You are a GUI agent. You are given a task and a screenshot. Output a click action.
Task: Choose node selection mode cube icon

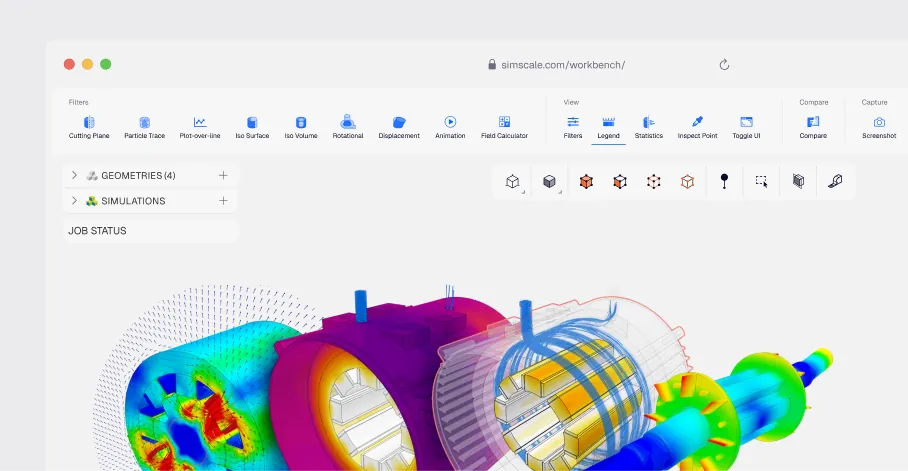pos(653,182)
